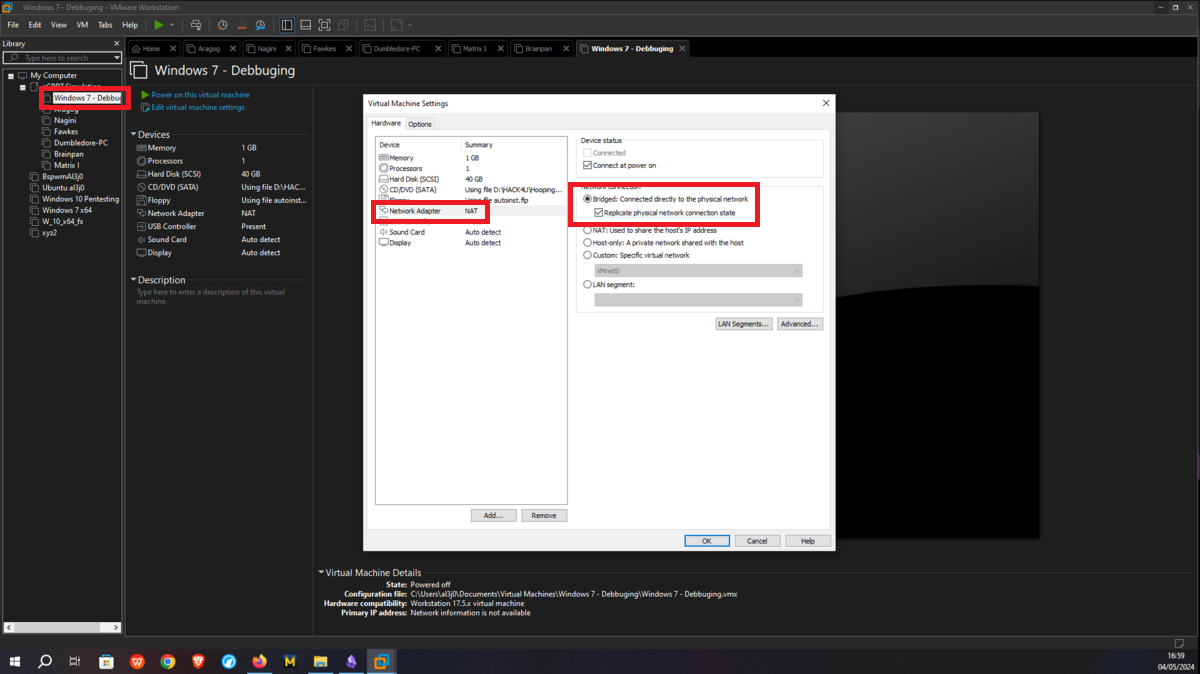Click the green Power On toolbar button

point(159,25)
